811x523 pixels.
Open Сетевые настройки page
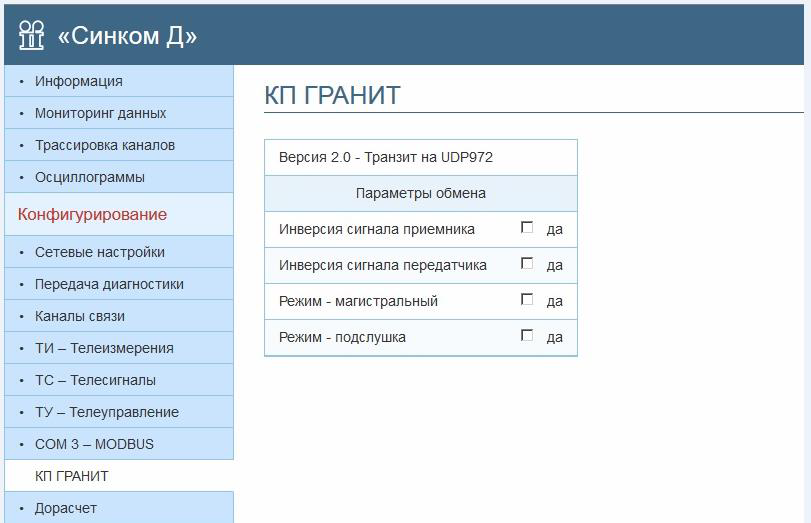pyautogui.click(x=99, y=252)
